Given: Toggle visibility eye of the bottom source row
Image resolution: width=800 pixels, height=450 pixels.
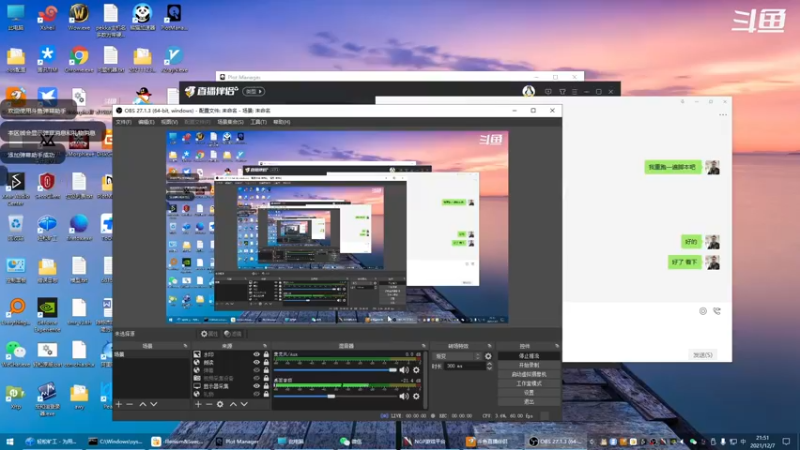Looking at the screenshot, I should coord(257,394).
